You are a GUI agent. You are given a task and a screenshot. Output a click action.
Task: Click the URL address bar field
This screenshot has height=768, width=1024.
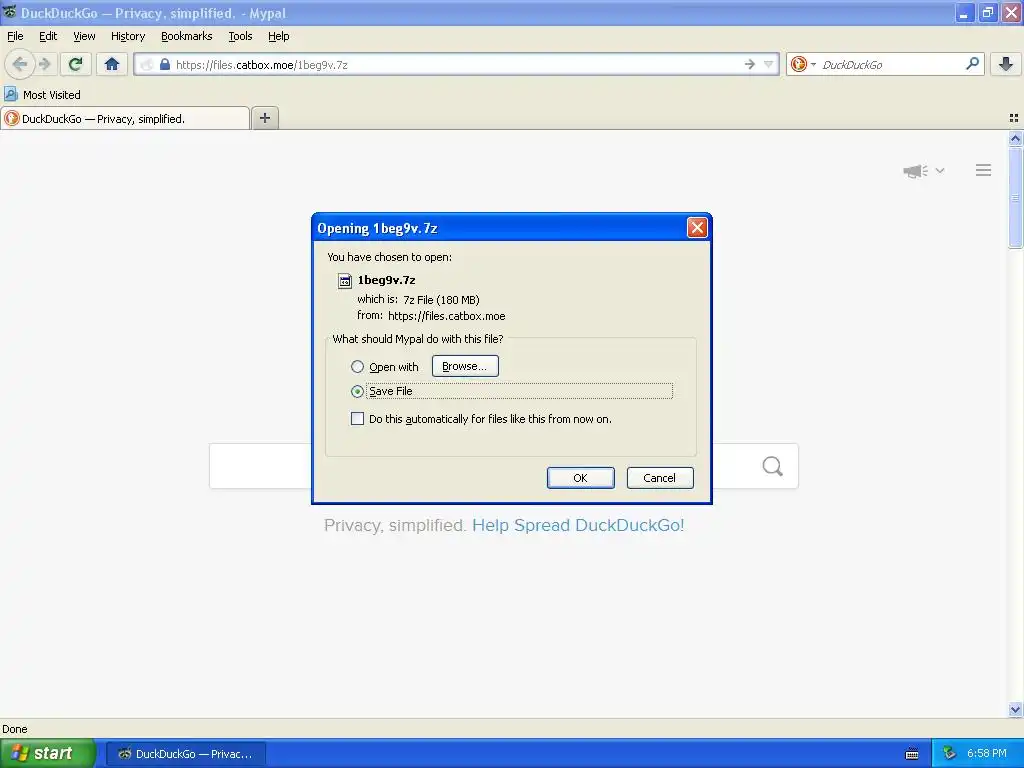tap(456, 64)
